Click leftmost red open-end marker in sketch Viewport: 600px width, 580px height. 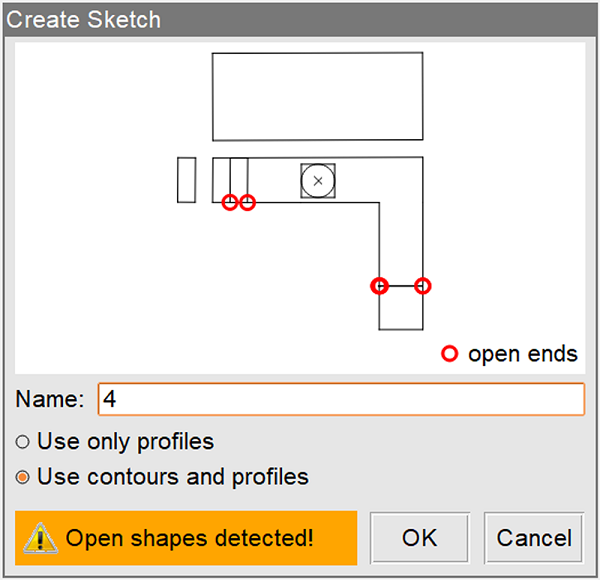coord(230,202)
